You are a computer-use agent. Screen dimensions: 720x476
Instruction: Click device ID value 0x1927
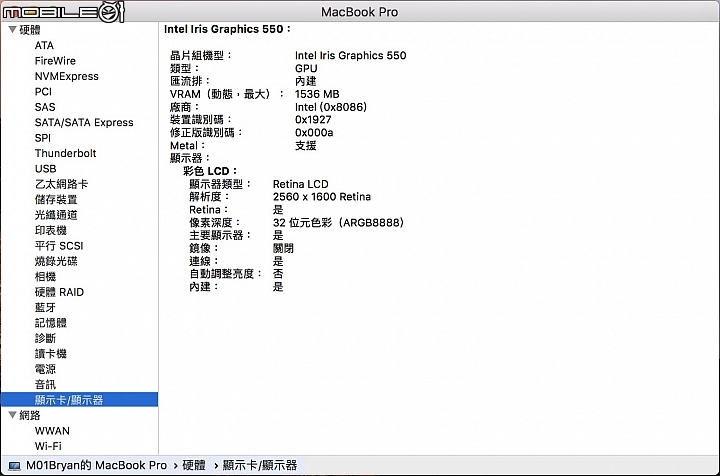(313, 120)
